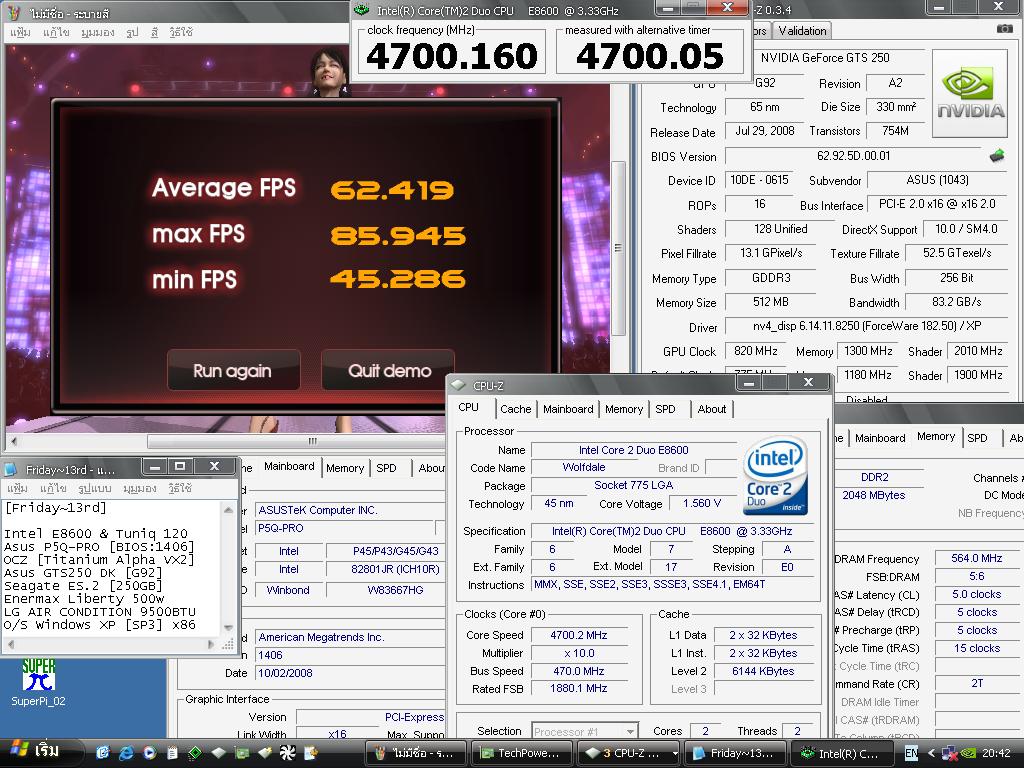Click the Paint window title bar icon

pos(14,13)
